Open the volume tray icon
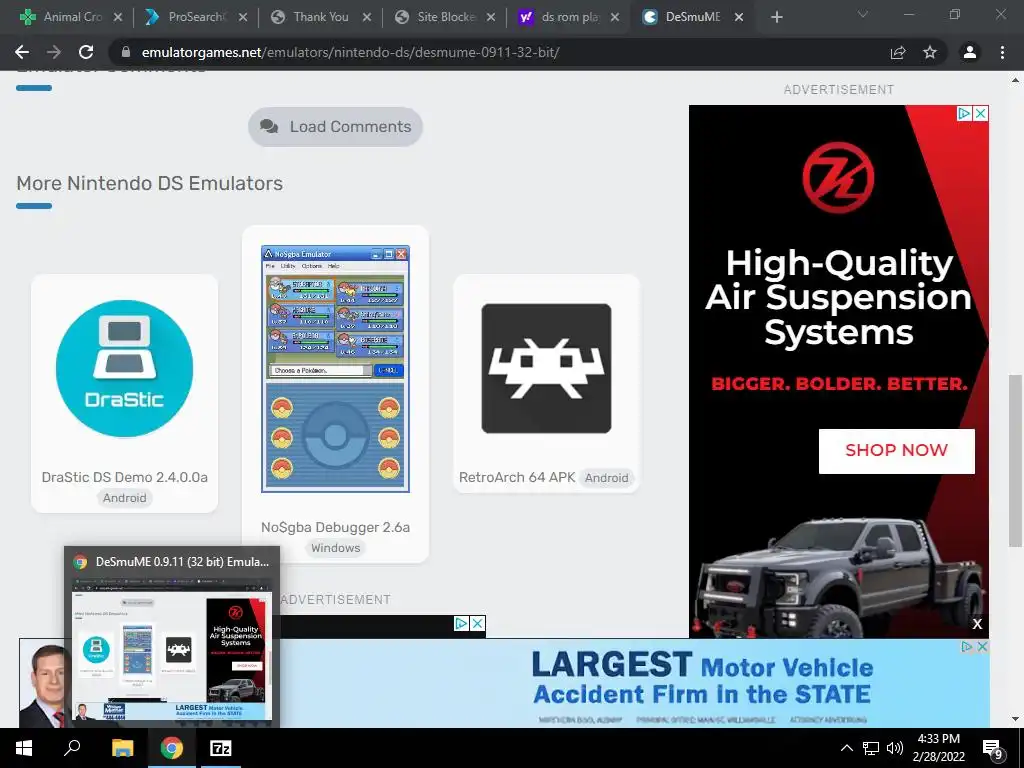The height and width of the screenshot is (768, 1024). [895, 748]
